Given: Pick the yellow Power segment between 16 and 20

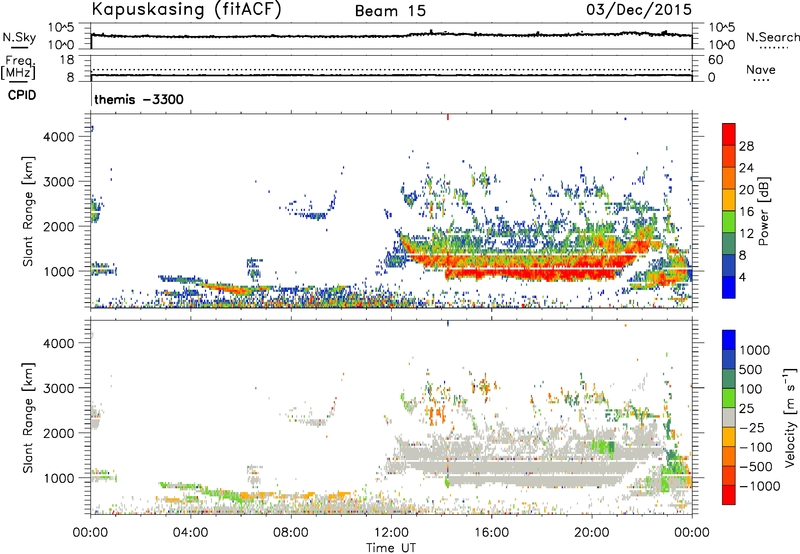Looking at the screenshot, I should [x=729, y=200].
